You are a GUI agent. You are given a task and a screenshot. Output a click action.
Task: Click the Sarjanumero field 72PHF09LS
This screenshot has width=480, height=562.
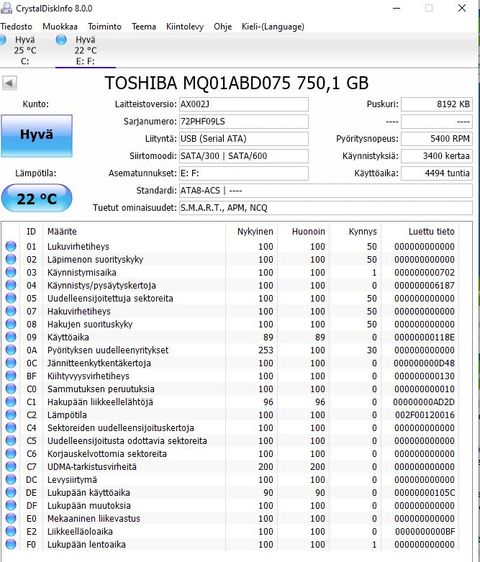click(244, 122)
